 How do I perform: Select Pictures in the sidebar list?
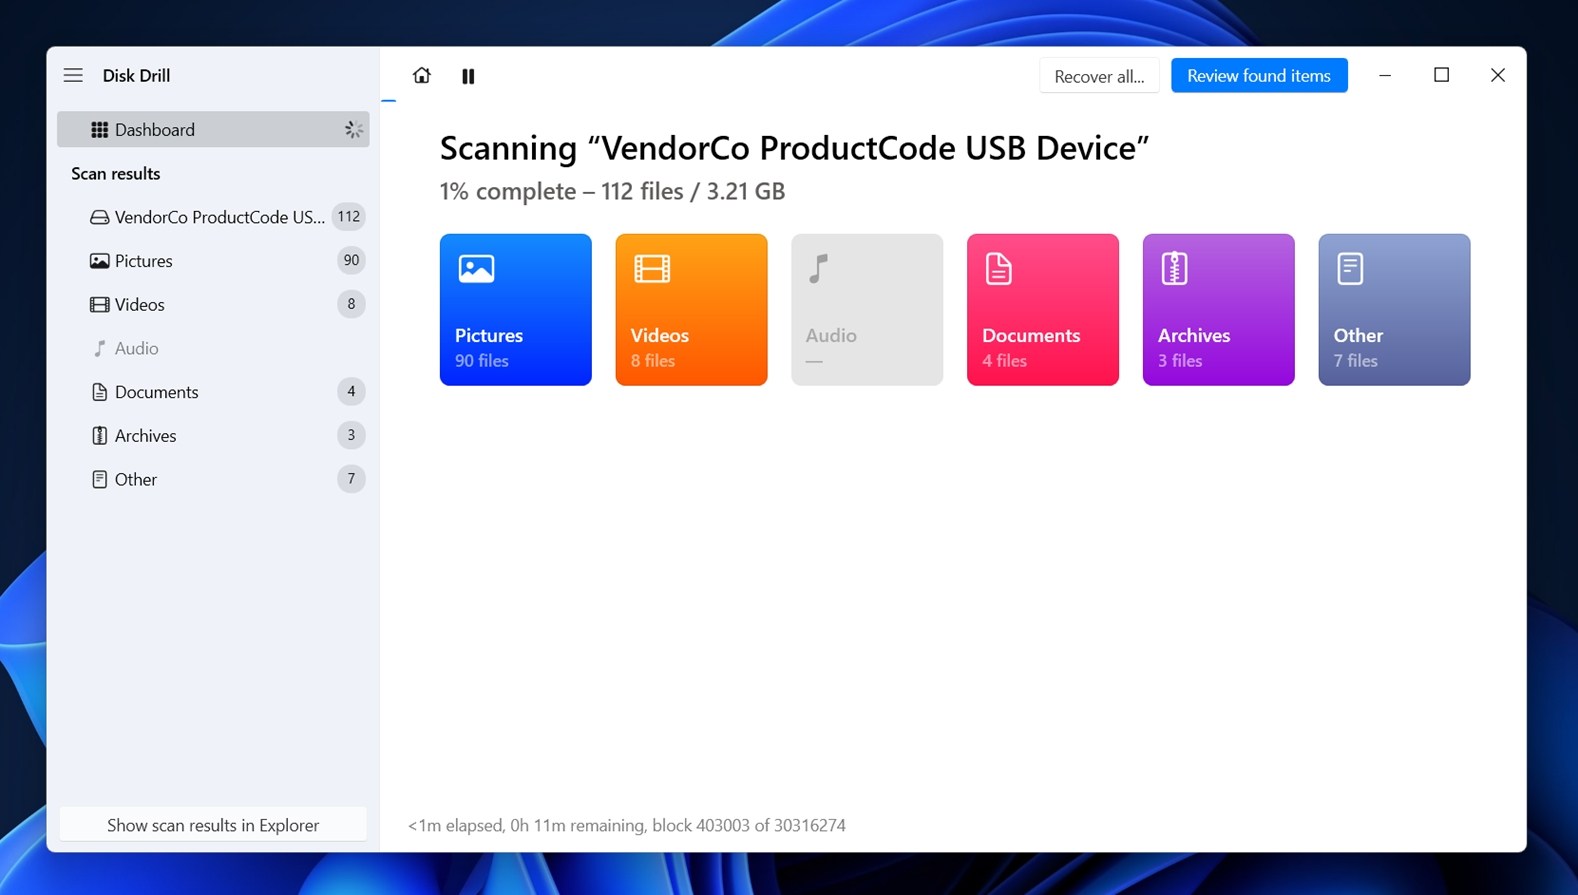pyautogui.click(x=144, y=261)
